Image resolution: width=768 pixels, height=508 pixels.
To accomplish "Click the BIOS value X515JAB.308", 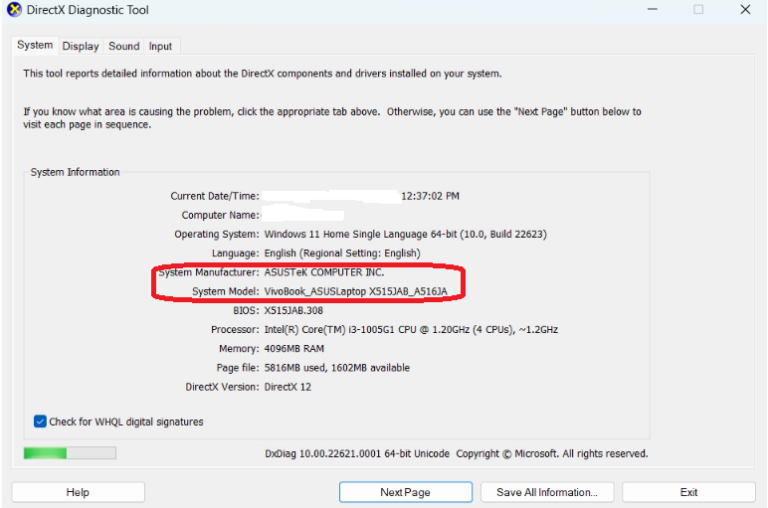I will click(x=293, y=310).
